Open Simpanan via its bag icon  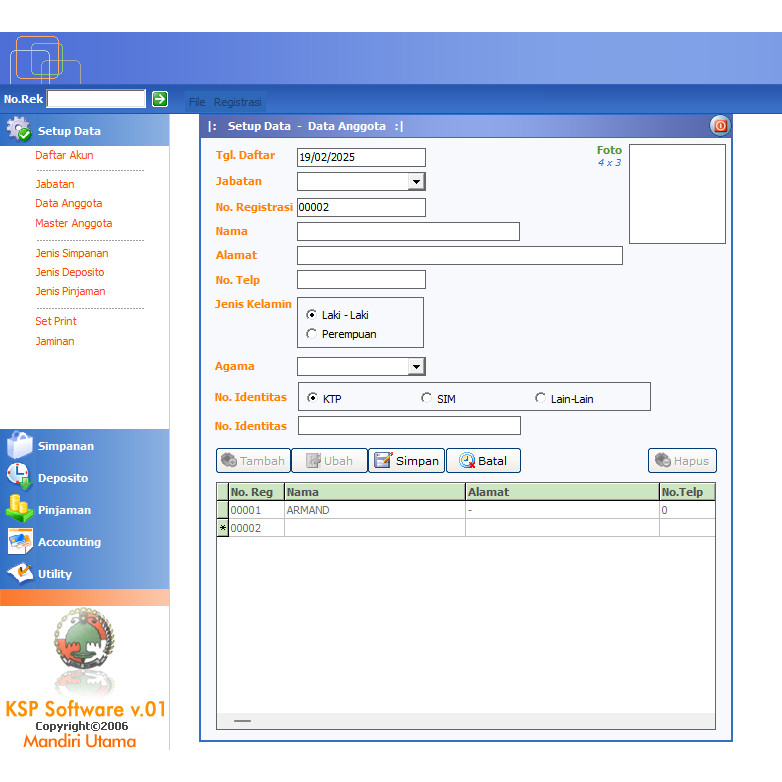[x=19, y=445]
